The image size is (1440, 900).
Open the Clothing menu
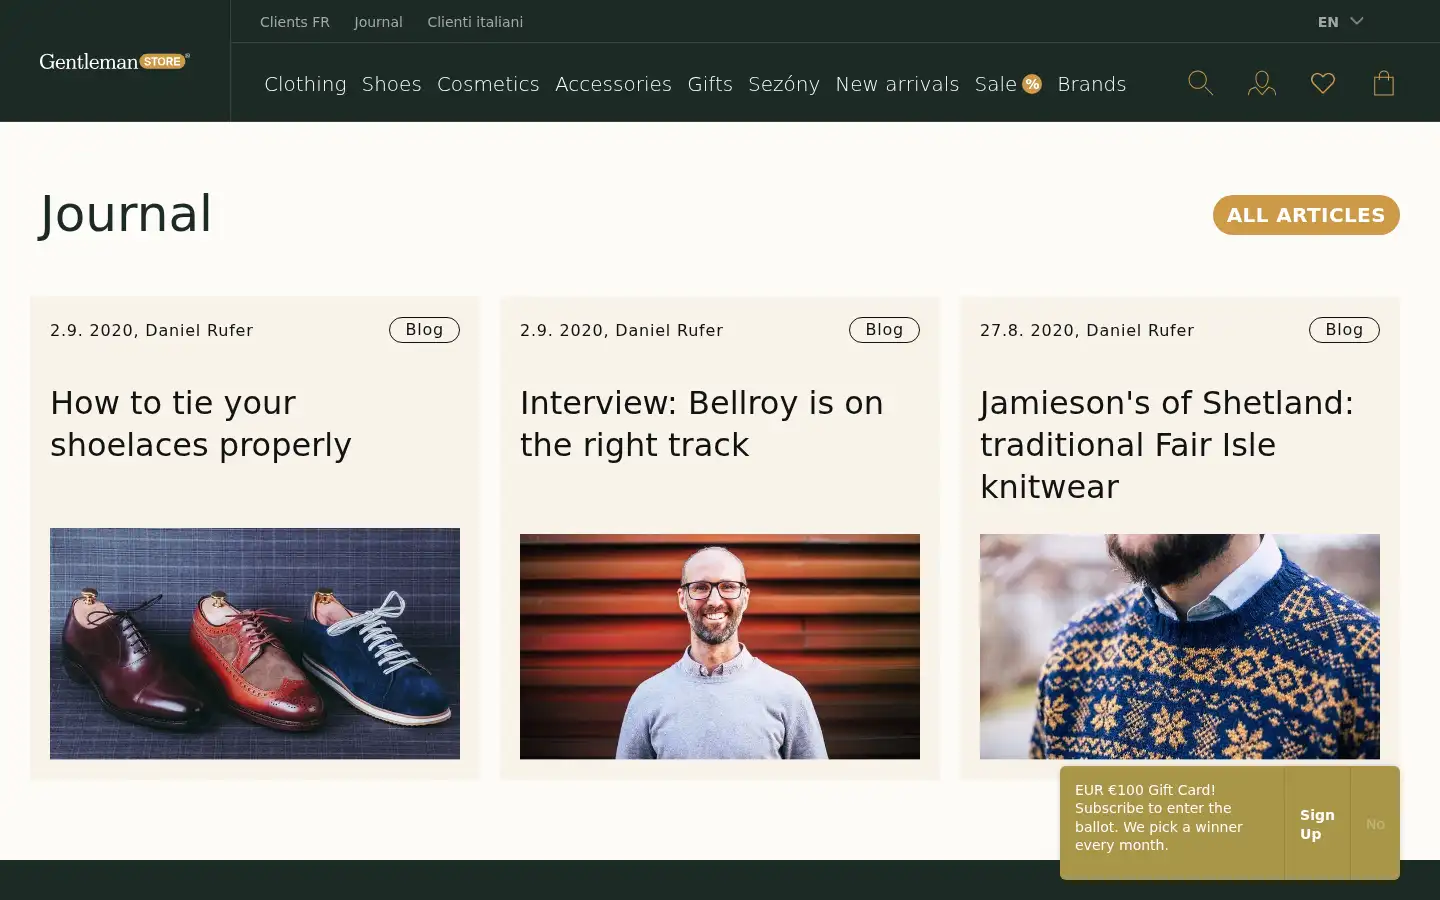pos(305,84)
